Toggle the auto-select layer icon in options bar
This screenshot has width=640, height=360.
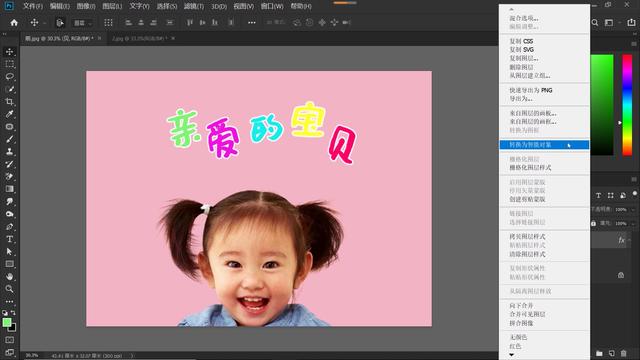60,23
